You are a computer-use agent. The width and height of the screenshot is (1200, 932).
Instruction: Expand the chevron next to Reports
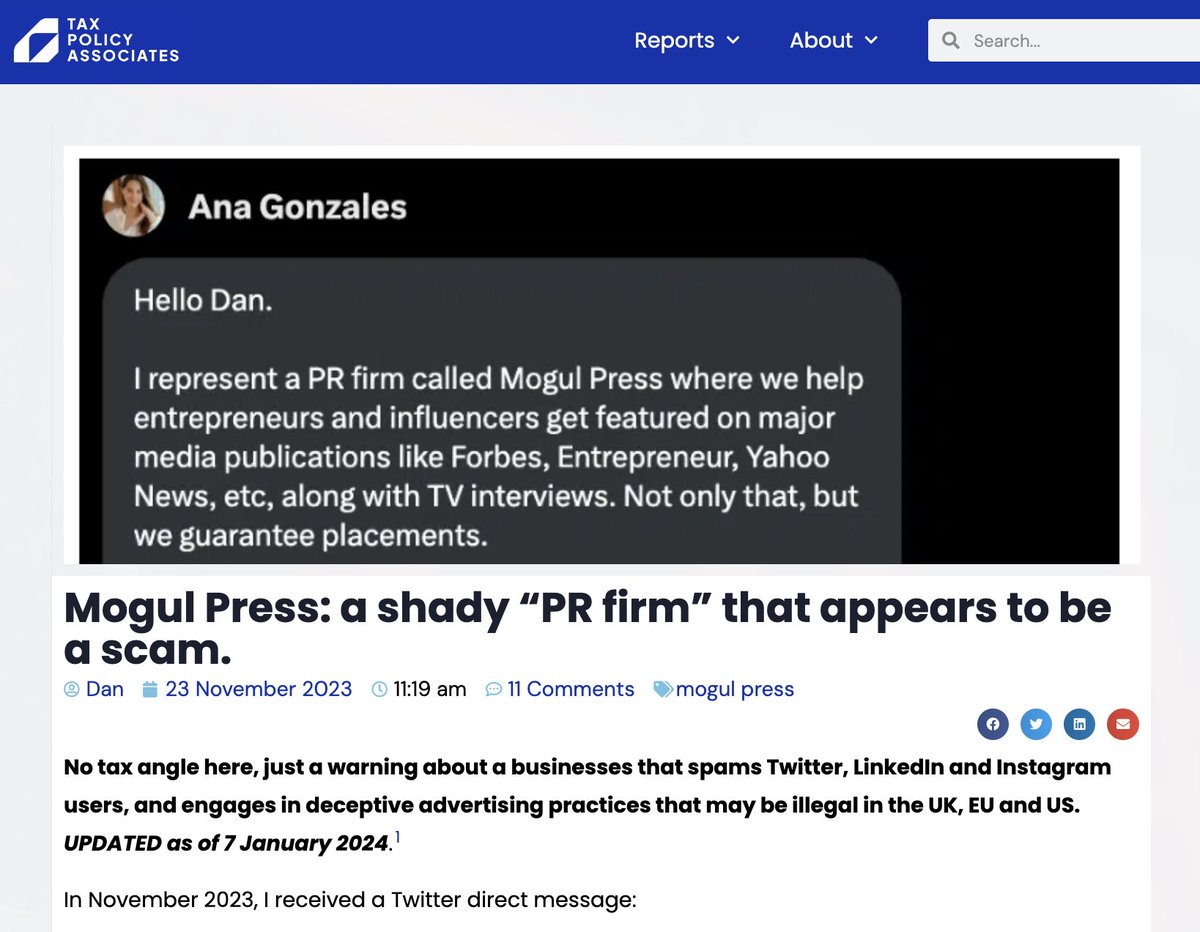pos(735,42)
